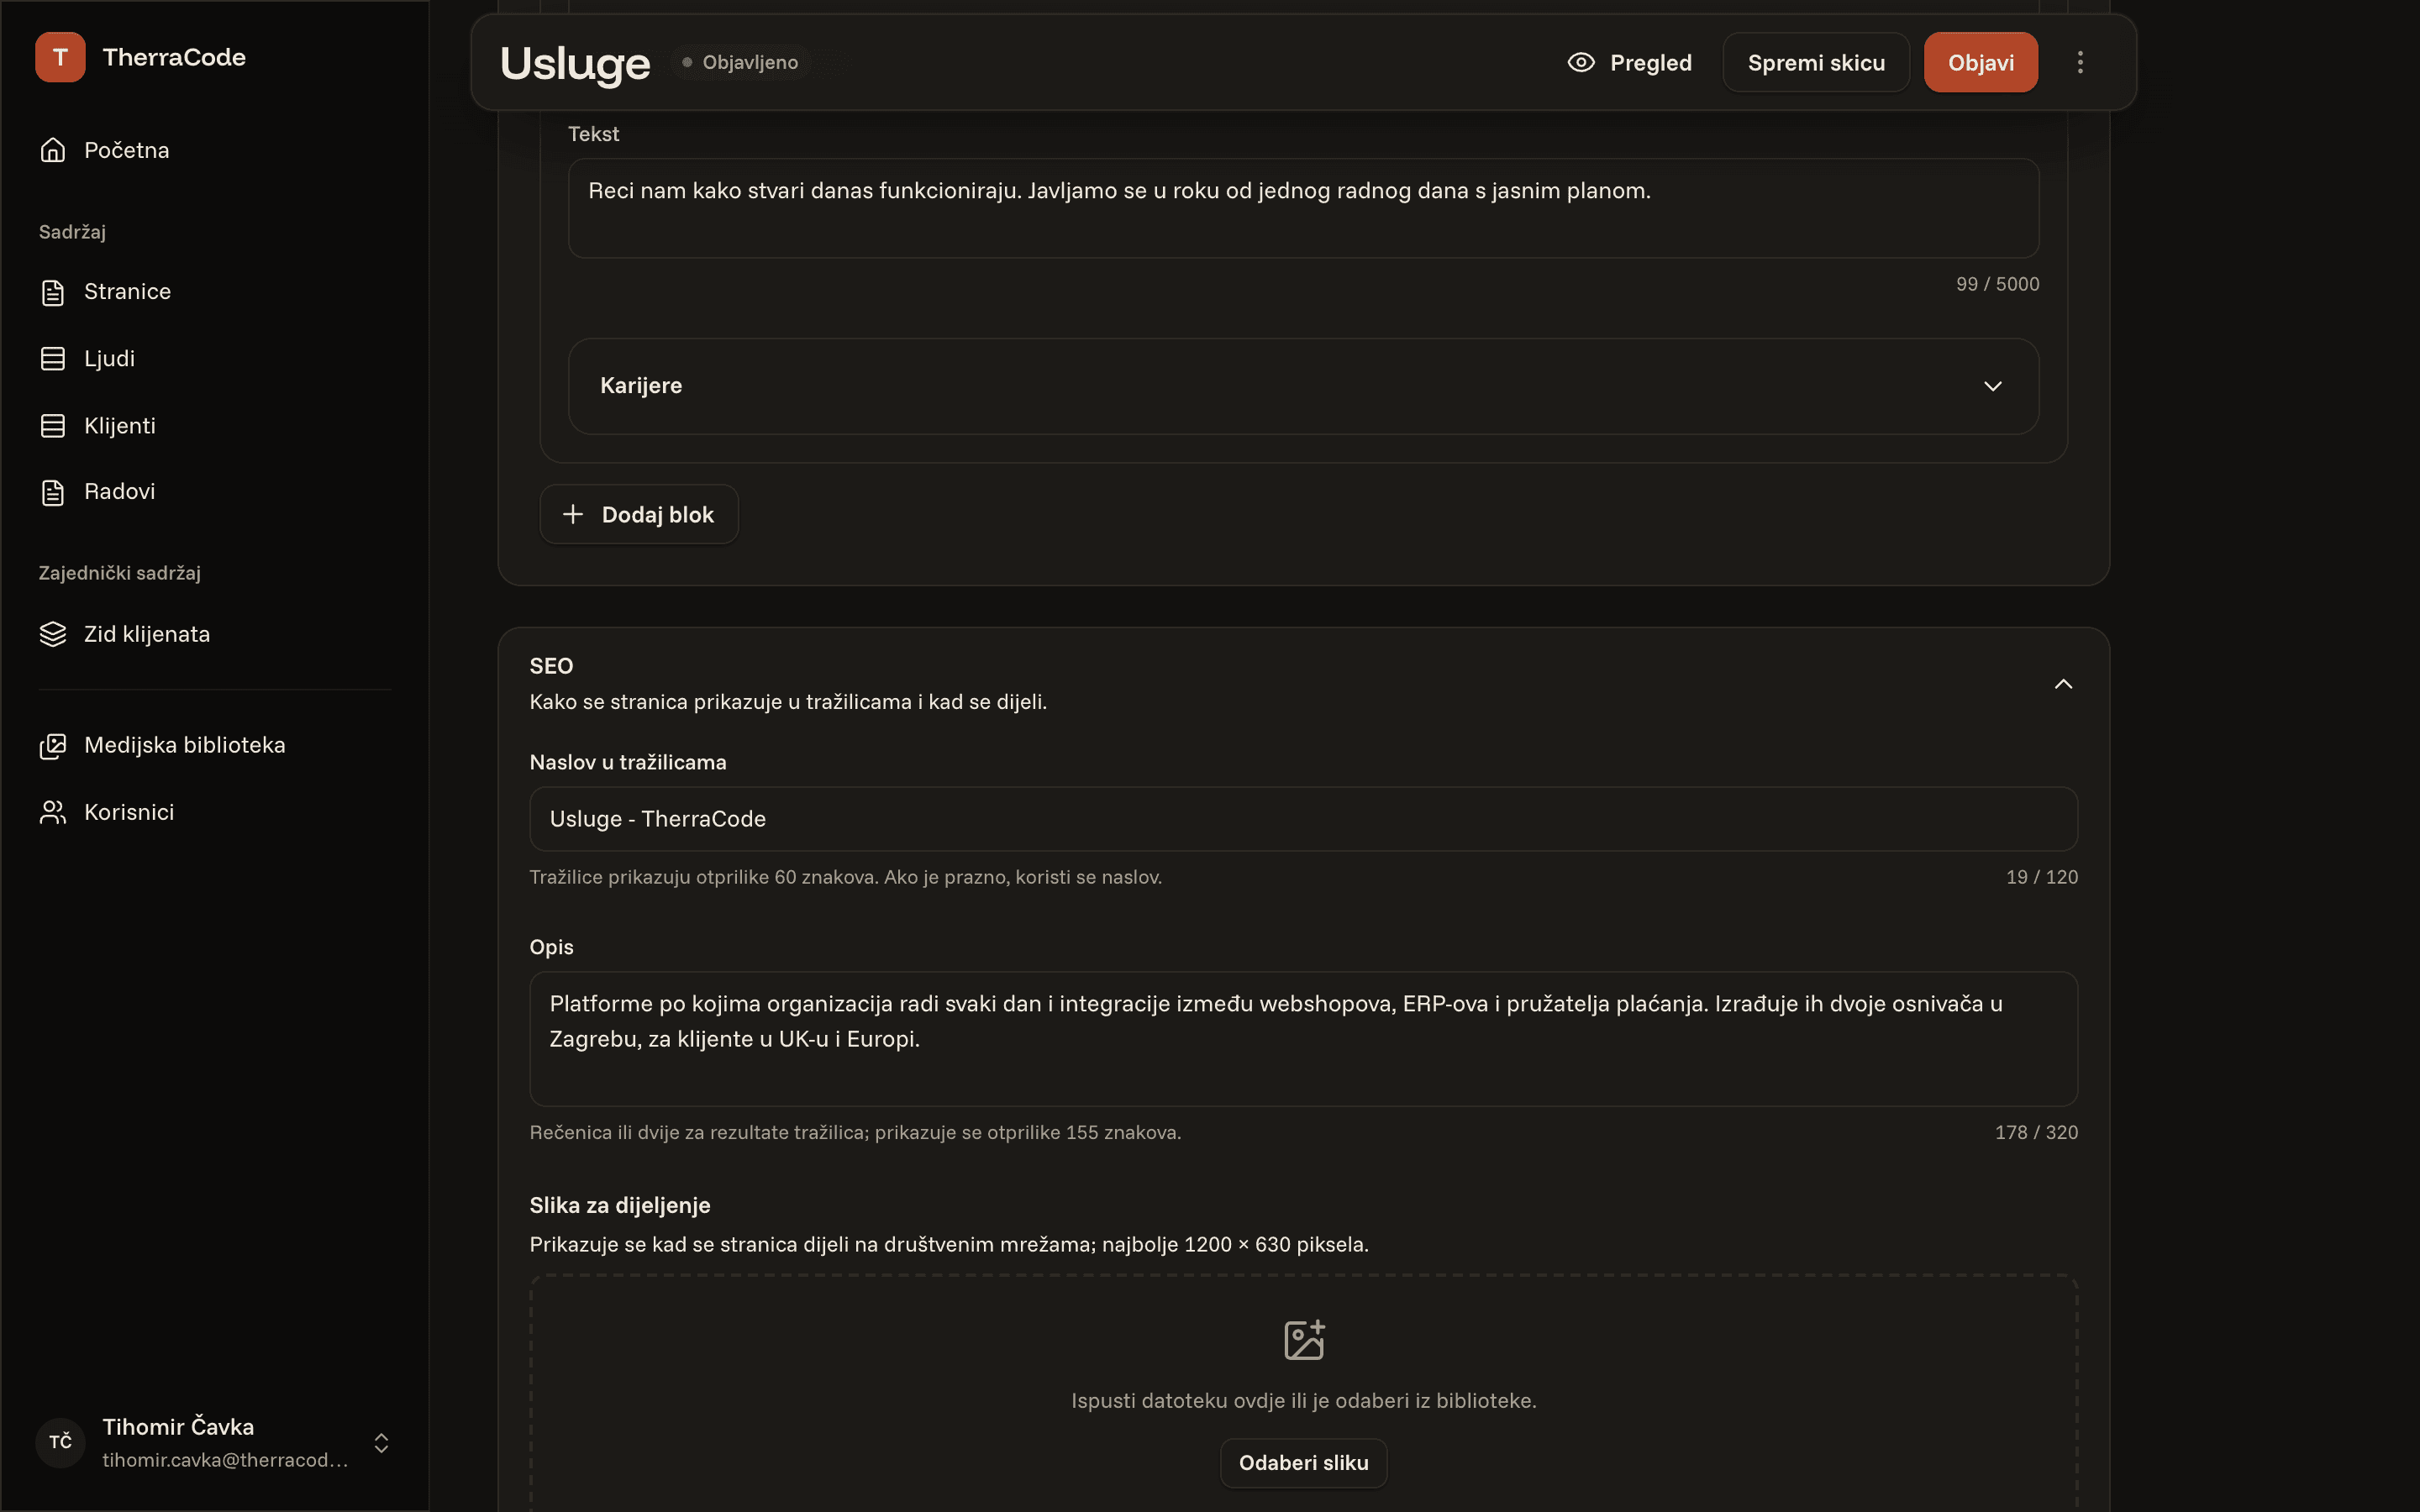Edit the Opis description textarea
Image resolution: width=2420 pixels, height=1512 pixels.
1303,1039
